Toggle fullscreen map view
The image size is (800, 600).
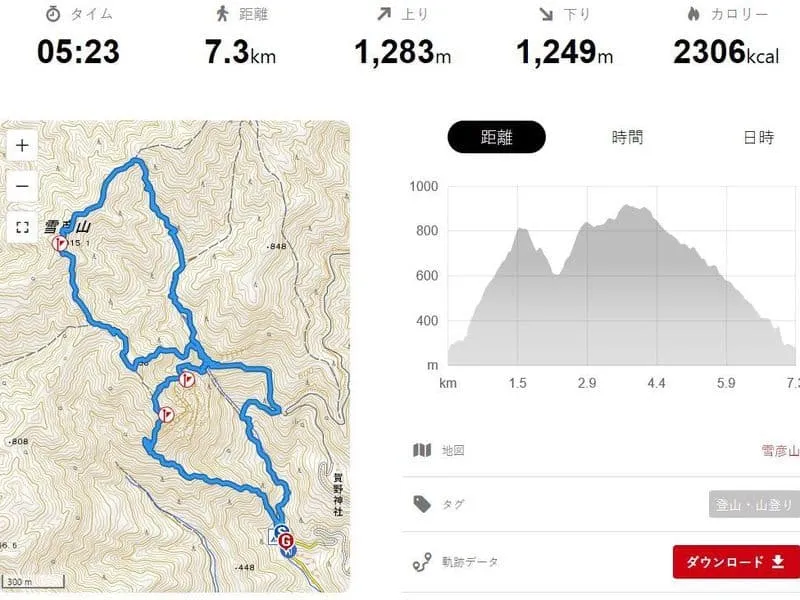tap(22, 226)
